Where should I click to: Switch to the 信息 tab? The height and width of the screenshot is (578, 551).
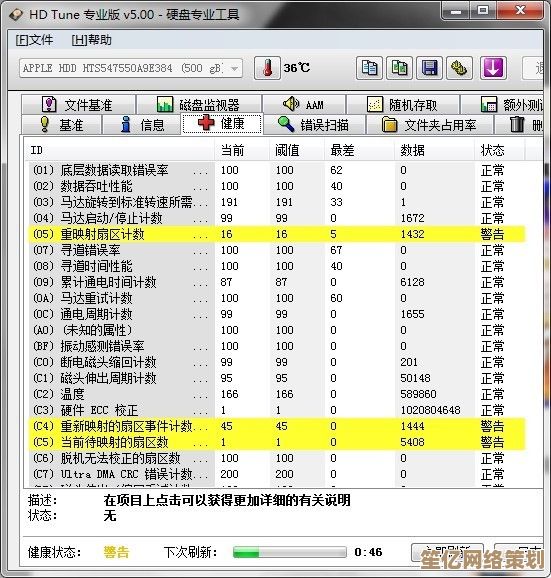(x=142, y=125)
